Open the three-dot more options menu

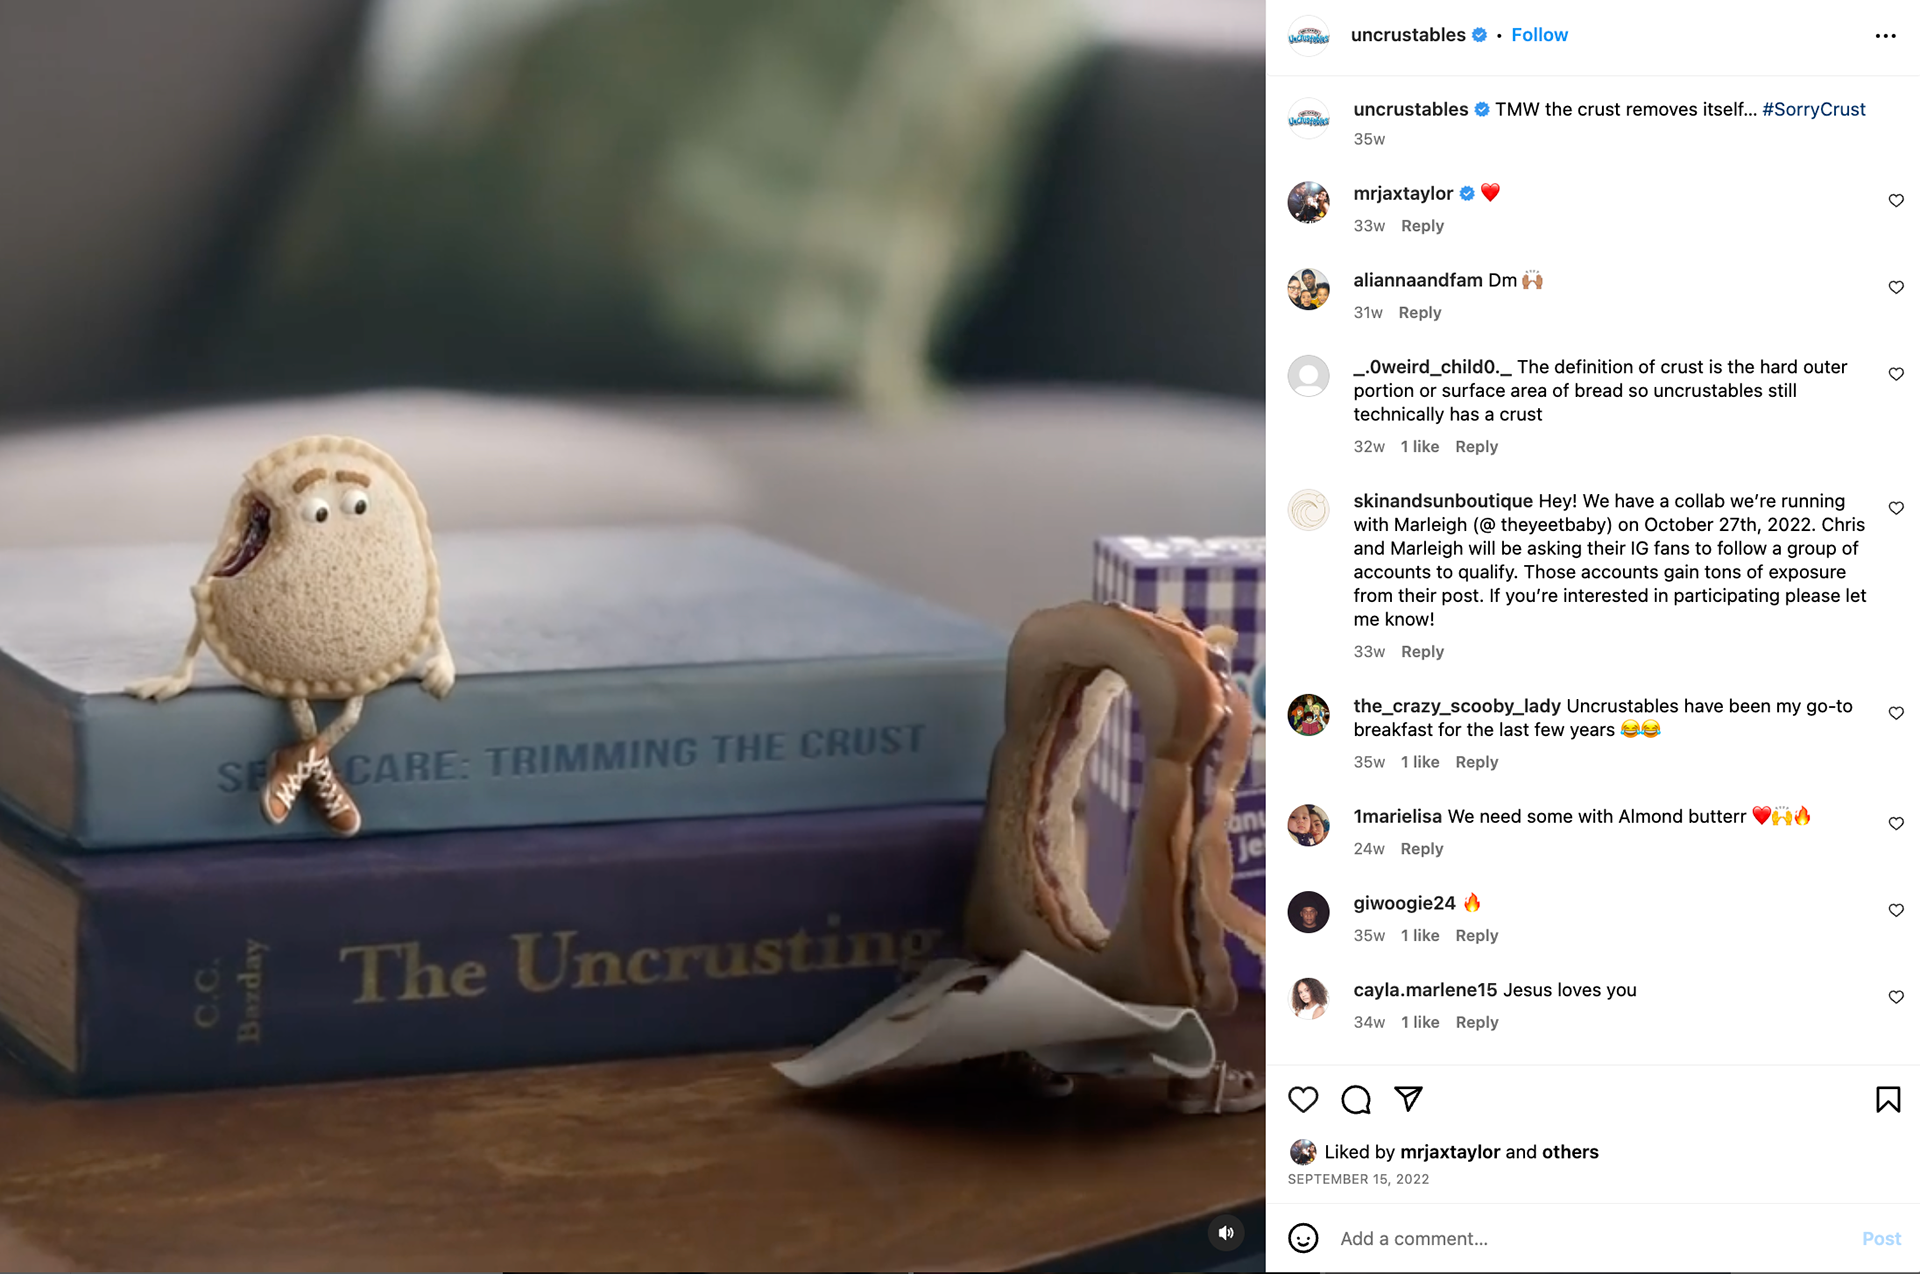[1885, 36]
